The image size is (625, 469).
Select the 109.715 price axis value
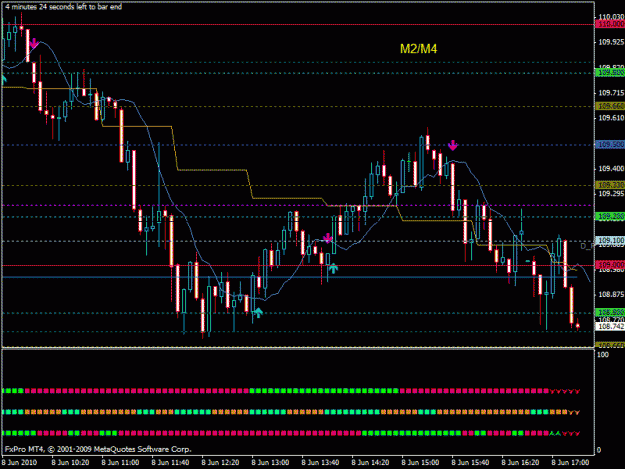point(611,93)
